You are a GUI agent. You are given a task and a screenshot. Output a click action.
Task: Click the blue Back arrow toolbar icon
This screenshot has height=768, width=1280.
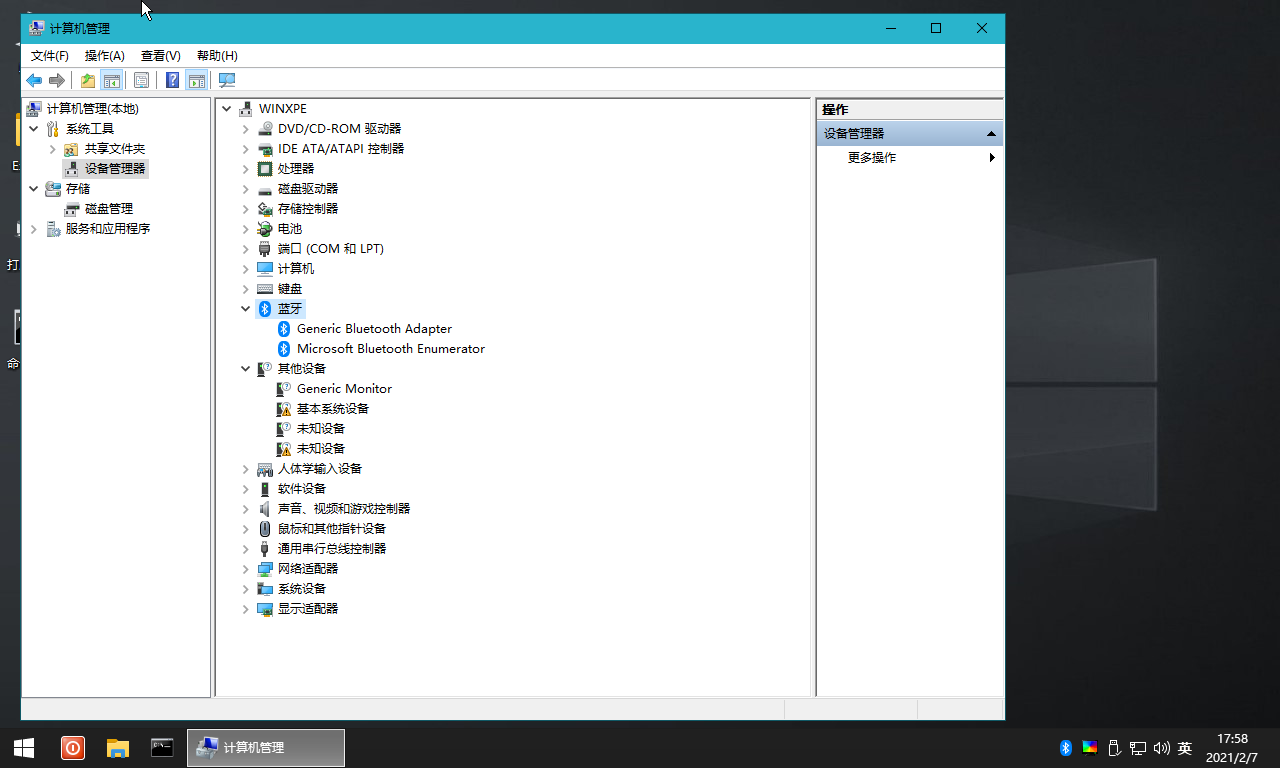pyautogui.click(x=34, y=81)
